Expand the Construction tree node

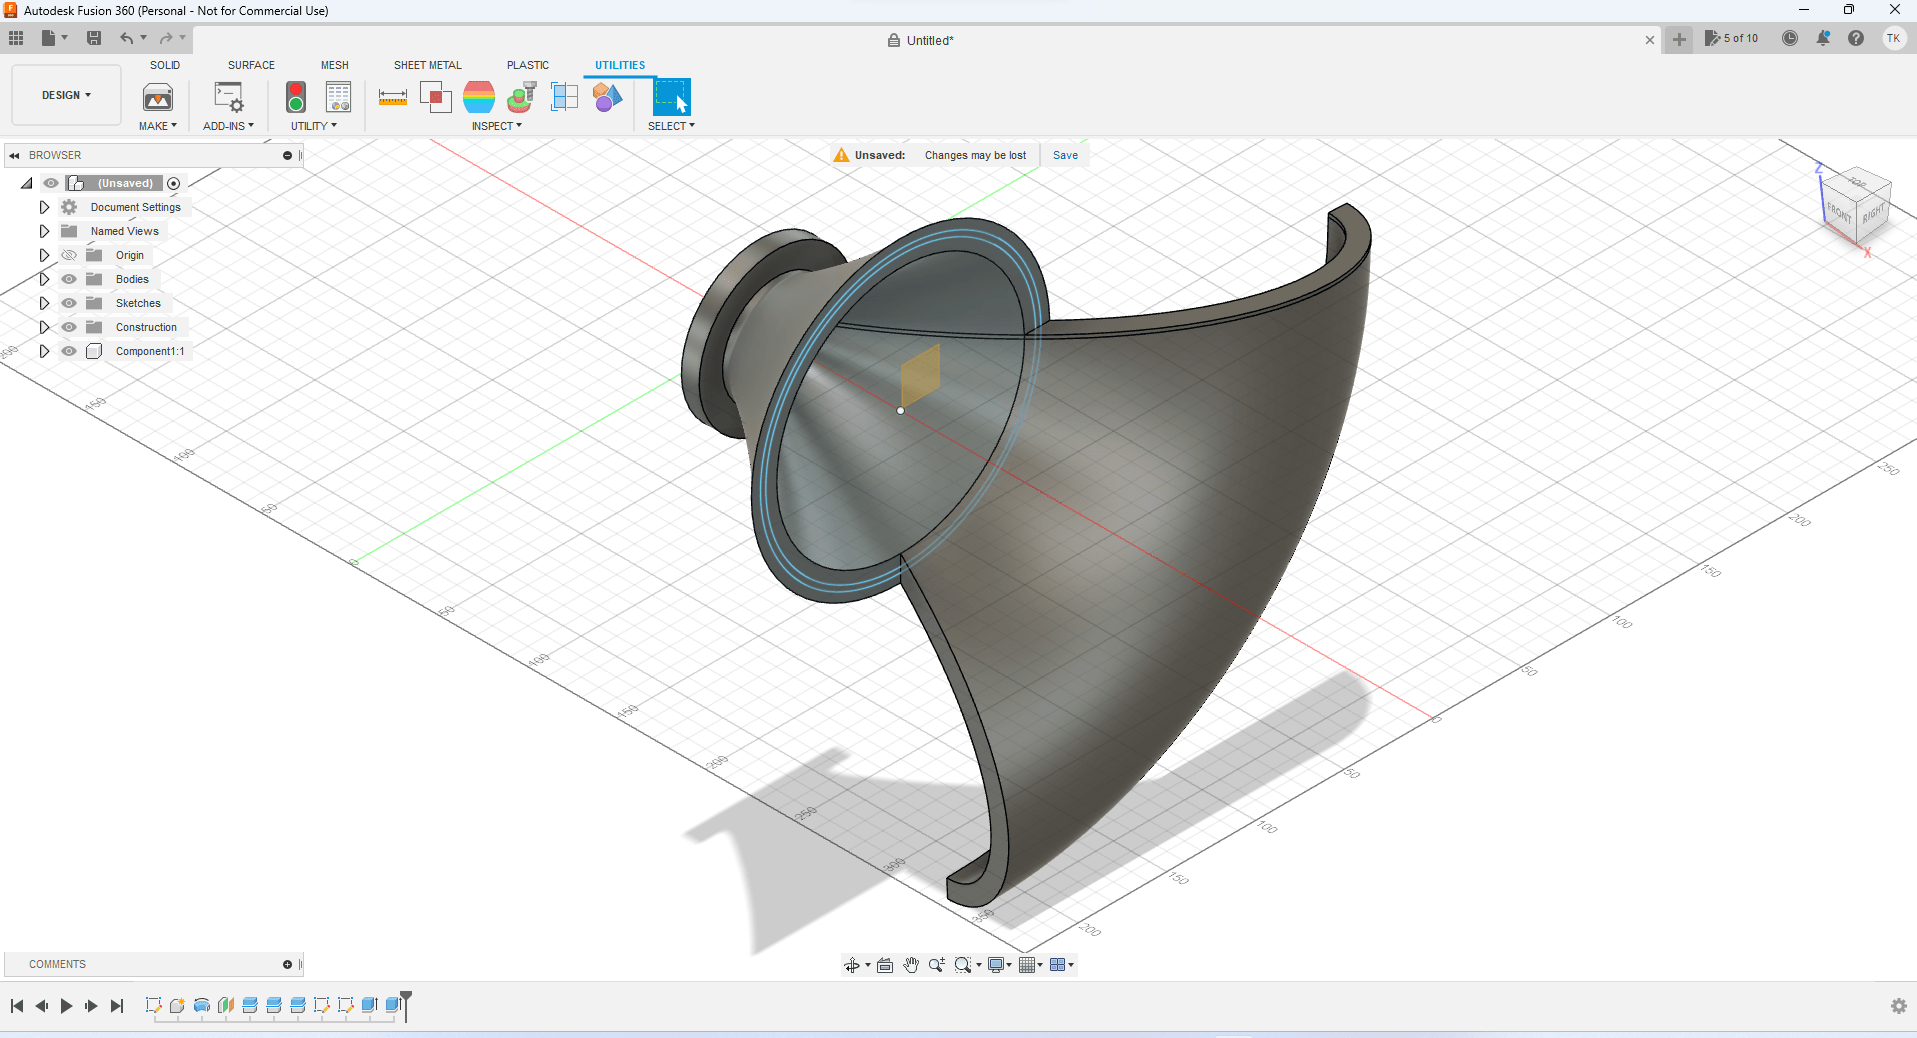(x=44, y=327)
